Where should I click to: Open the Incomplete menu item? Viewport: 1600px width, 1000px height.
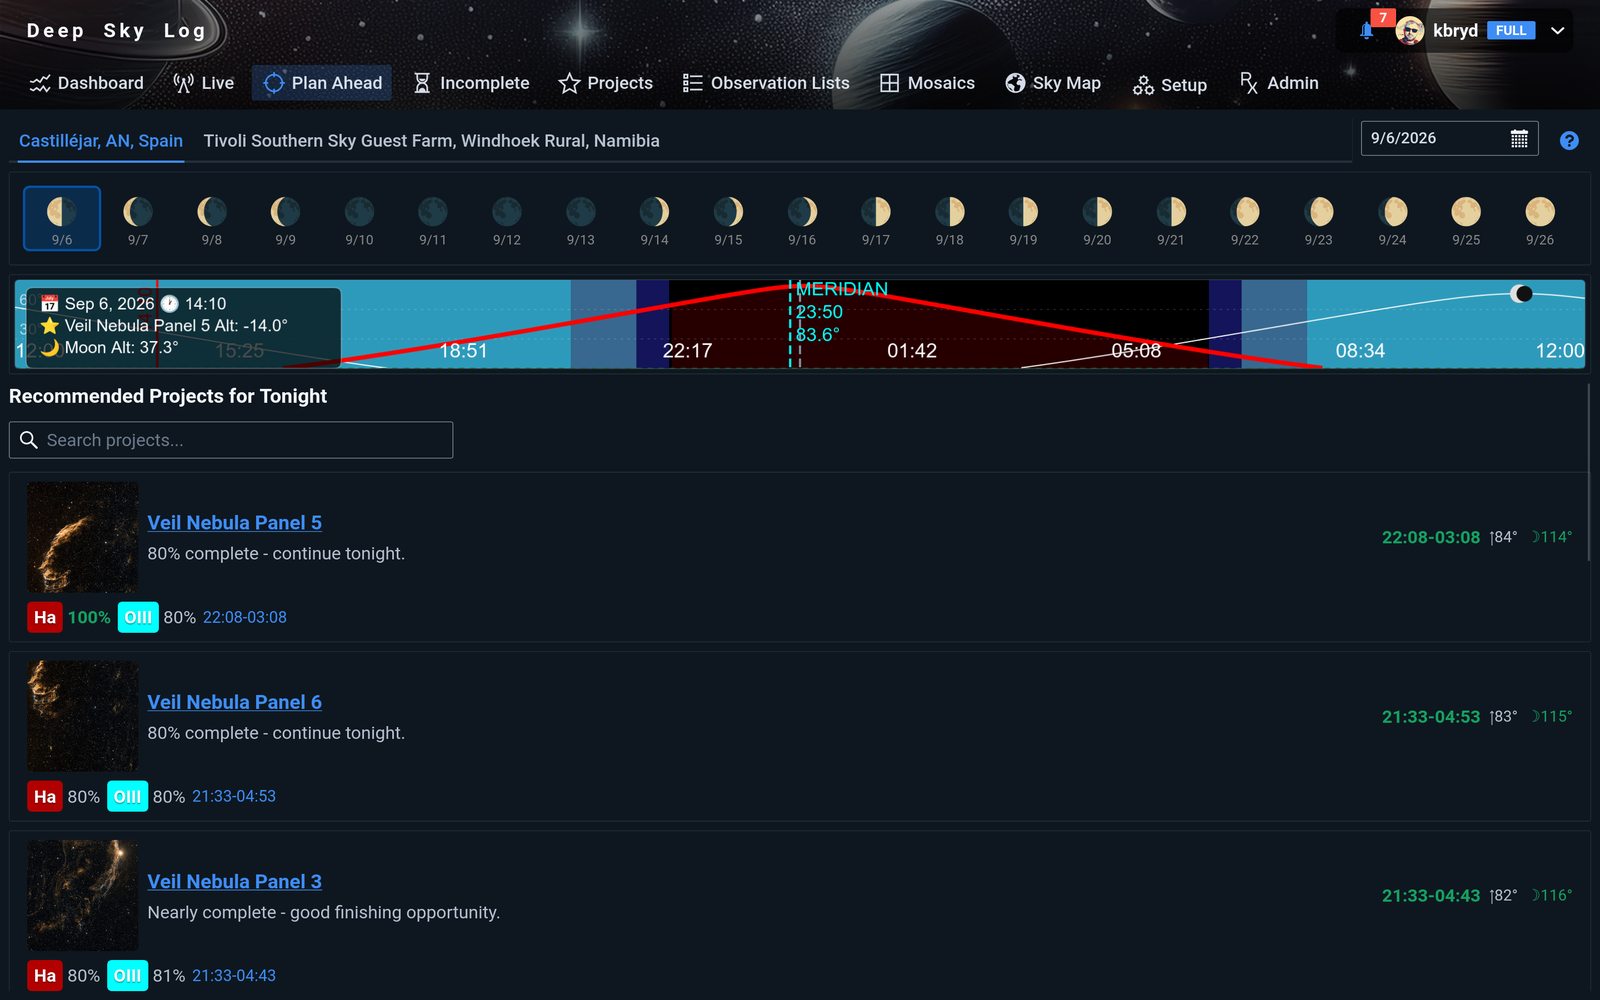pyautogui.click(x=471, y=83)
